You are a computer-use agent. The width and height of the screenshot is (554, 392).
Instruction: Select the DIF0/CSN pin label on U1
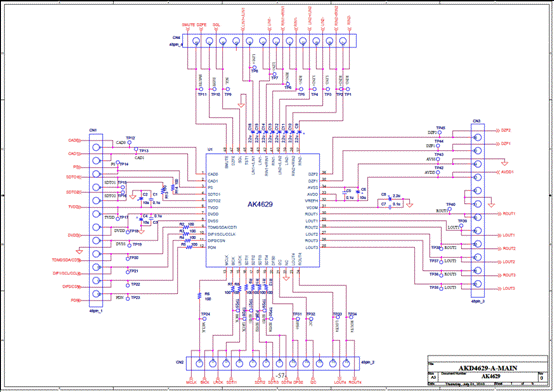click(217, 241)
